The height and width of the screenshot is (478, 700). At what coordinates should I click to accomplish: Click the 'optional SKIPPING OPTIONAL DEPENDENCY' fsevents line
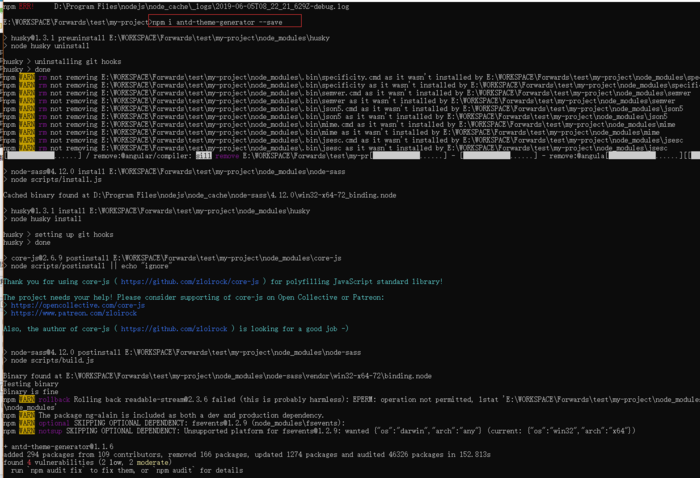click(x=172, y=423)
